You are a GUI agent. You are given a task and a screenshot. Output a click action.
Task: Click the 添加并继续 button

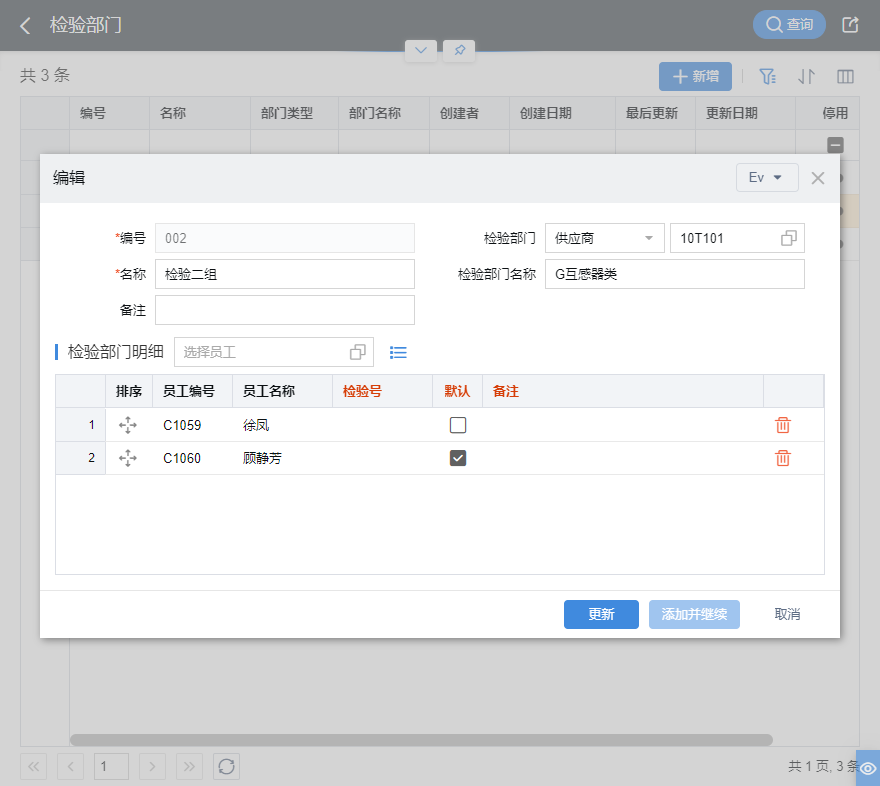pos(694,614)
